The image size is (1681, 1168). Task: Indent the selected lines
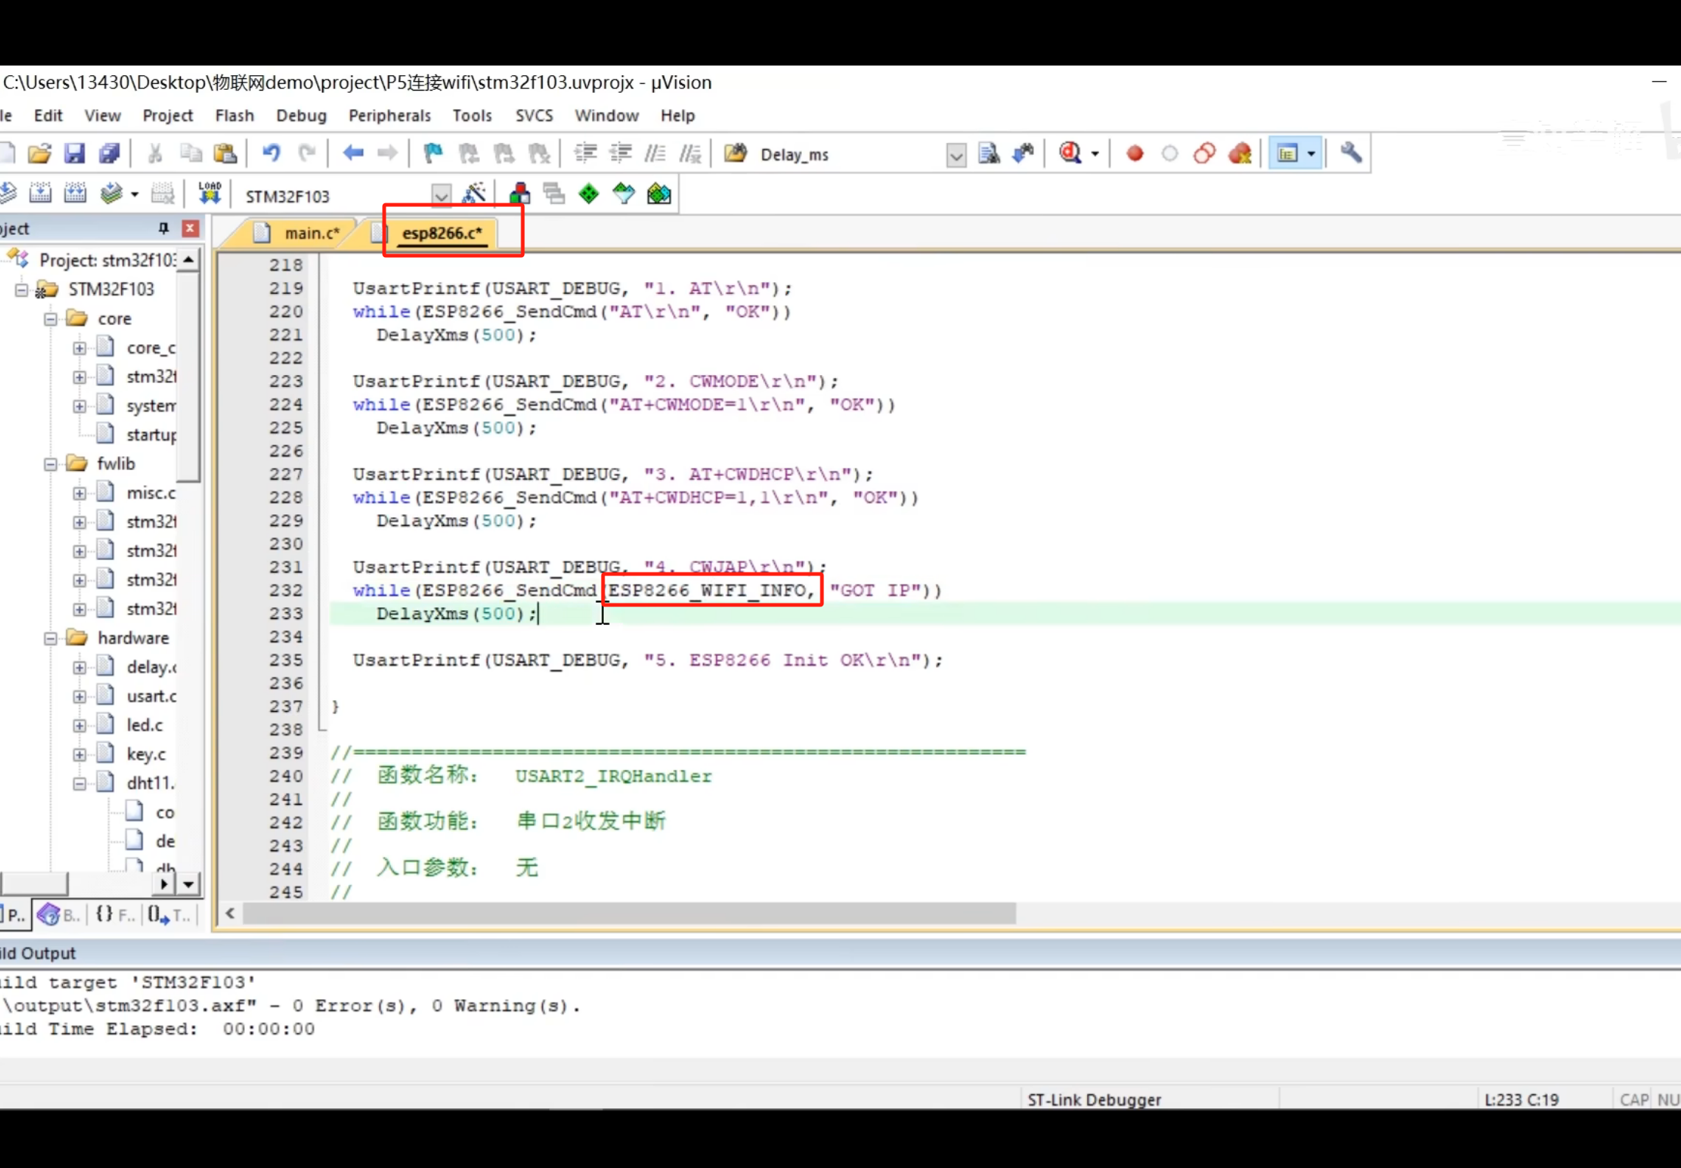[x=585, y=153]
